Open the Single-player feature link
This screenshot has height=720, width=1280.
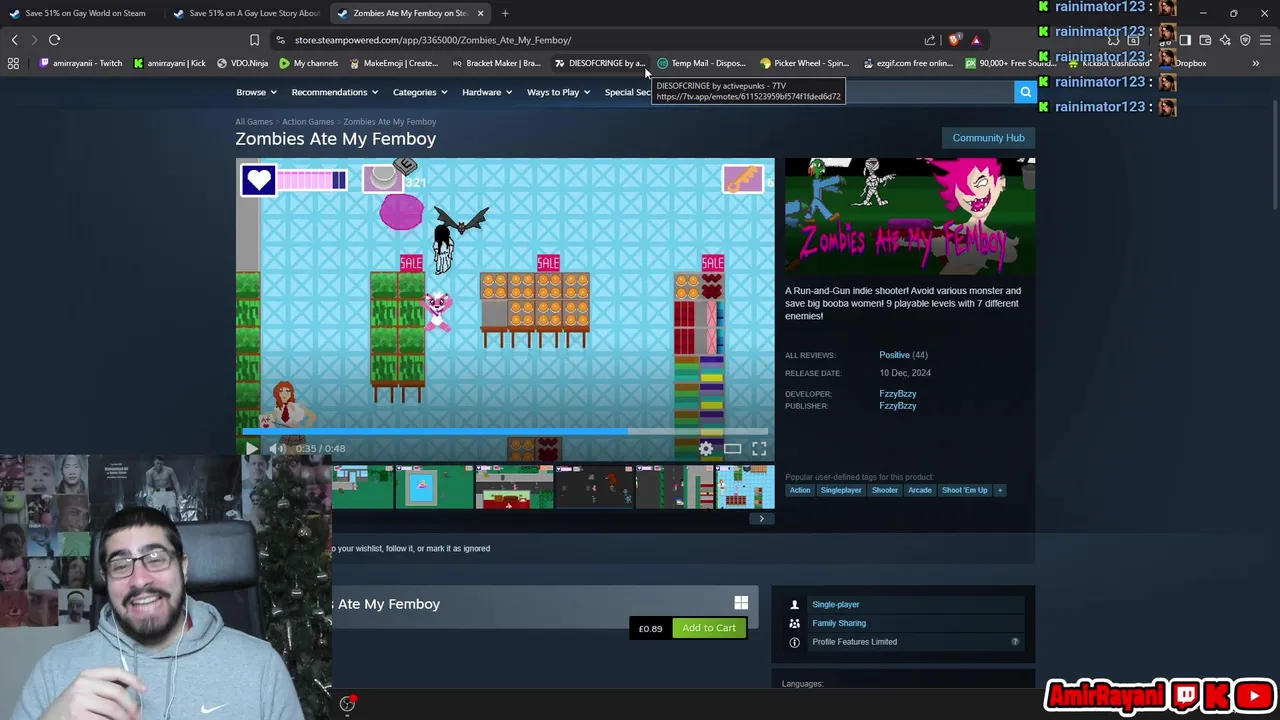click(x=836, y=604)
